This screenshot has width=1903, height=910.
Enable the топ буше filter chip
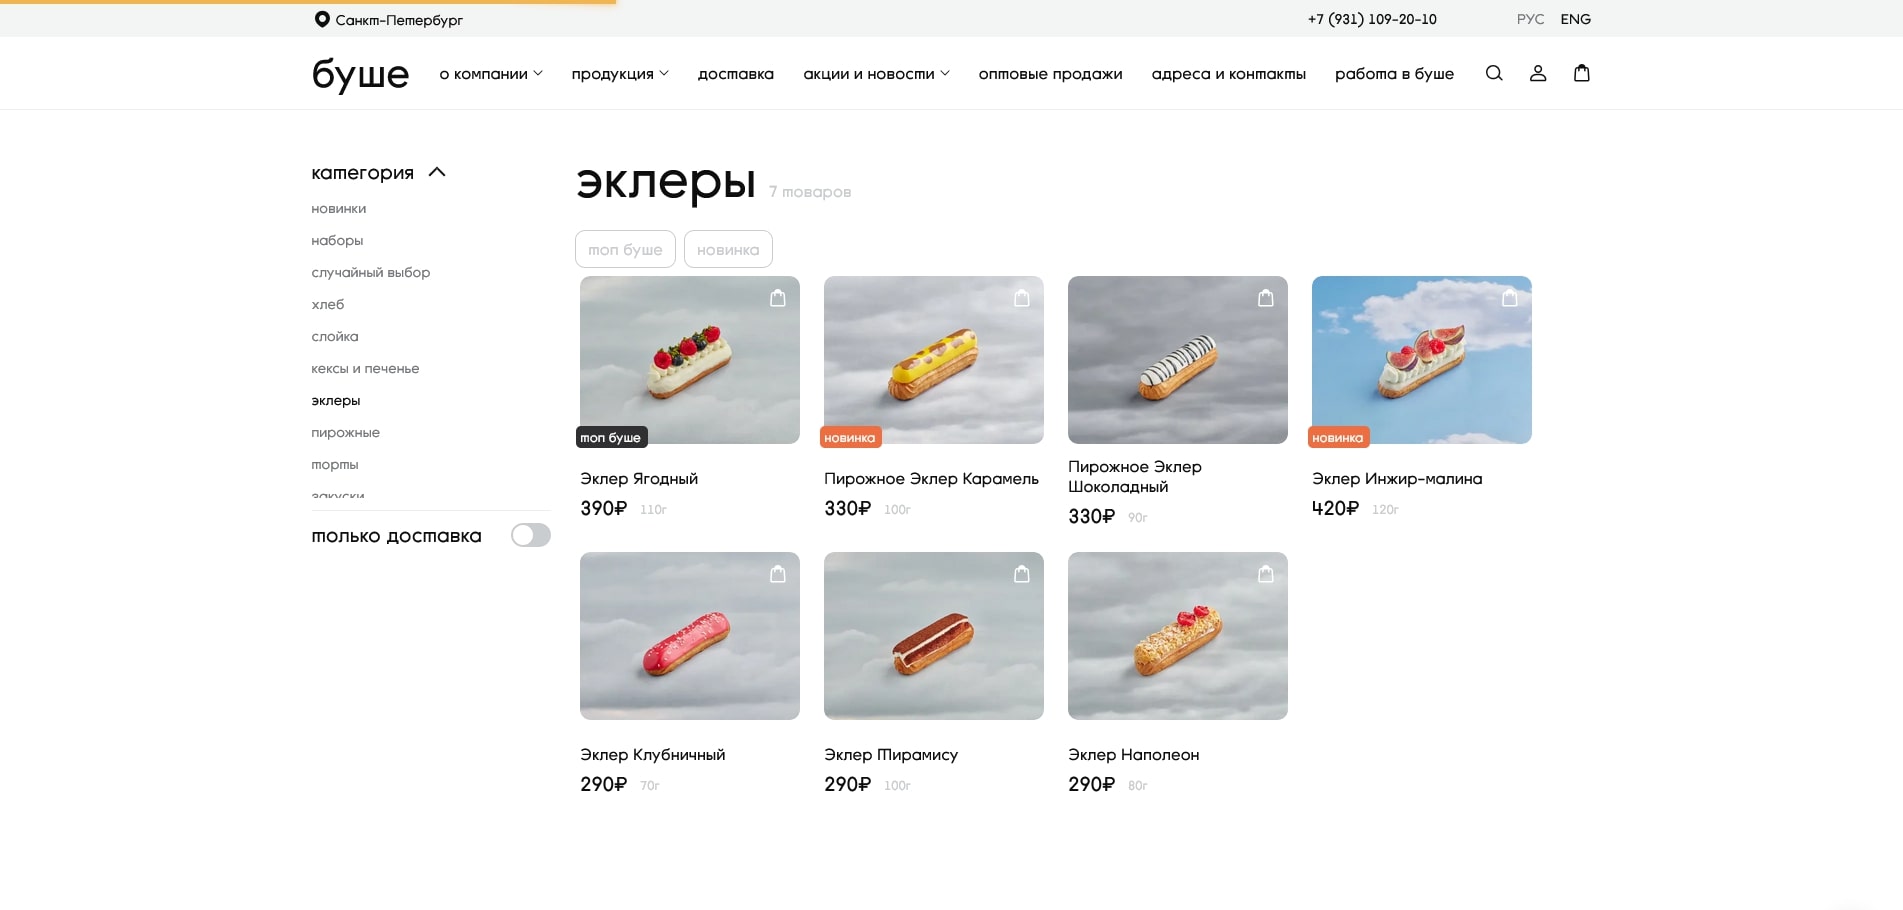click(x=625, y=249)
